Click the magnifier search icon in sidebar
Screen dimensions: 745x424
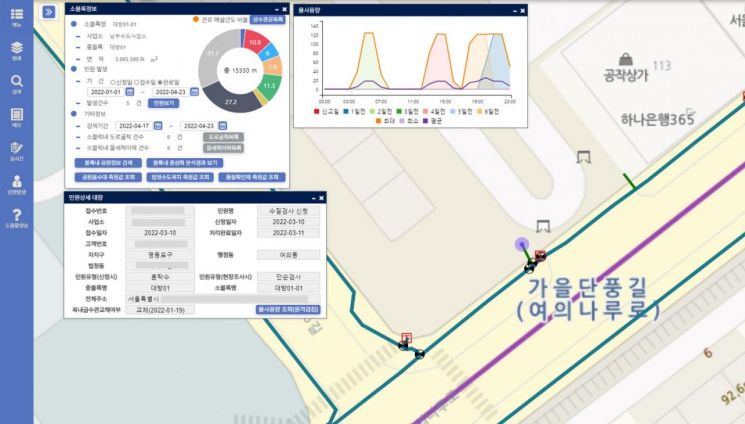[16, 83]
